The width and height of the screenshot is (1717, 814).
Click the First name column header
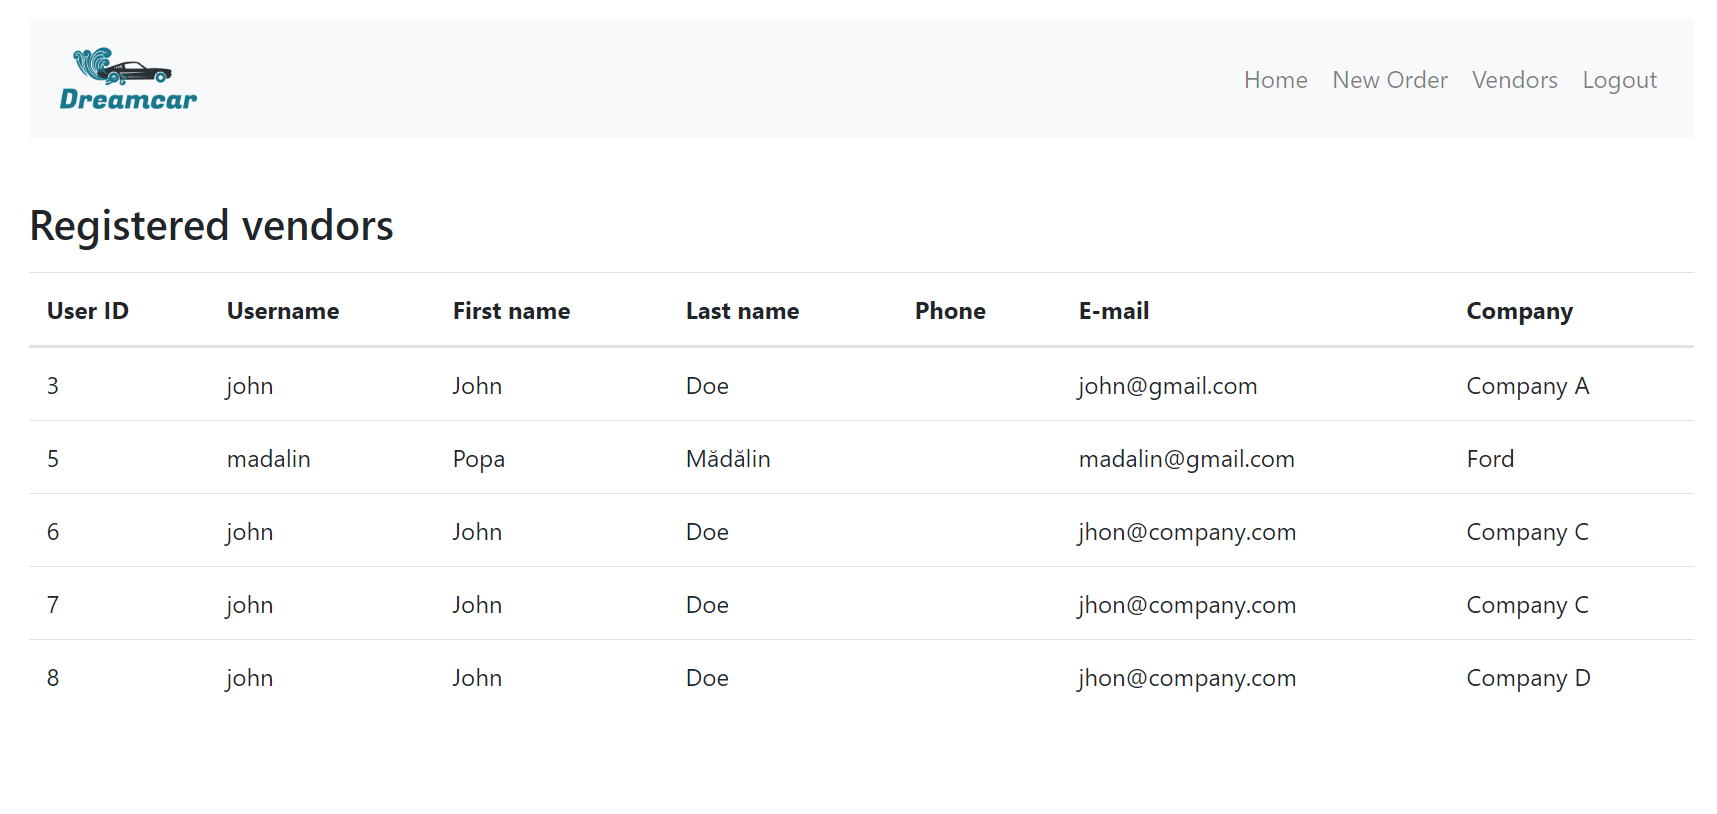[511, 311]
